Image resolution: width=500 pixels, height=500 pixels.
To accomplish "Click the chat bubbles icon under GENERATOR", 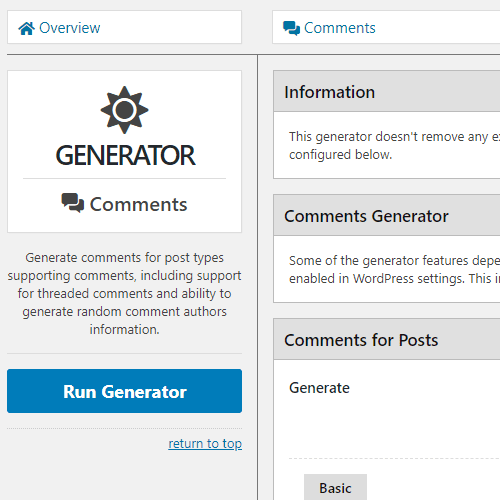I will (73, 203).
